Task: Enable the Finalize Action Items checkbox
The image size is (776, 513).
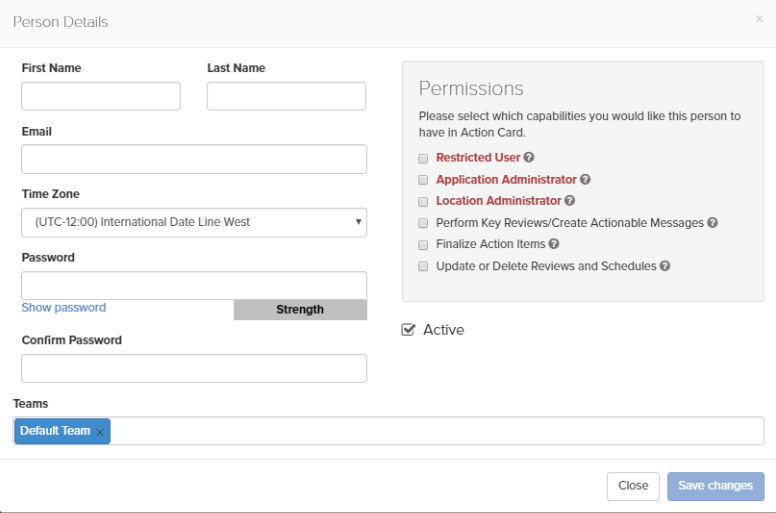Action: click(x=423, y=244)
